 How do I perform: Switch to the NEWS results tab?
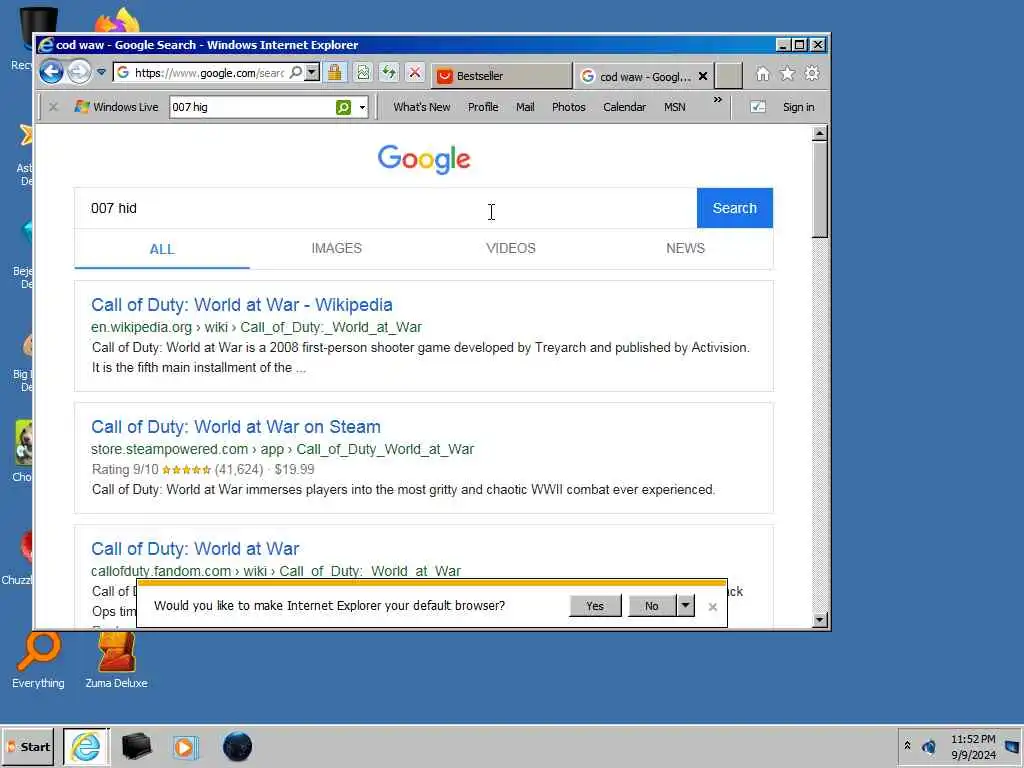685,248
